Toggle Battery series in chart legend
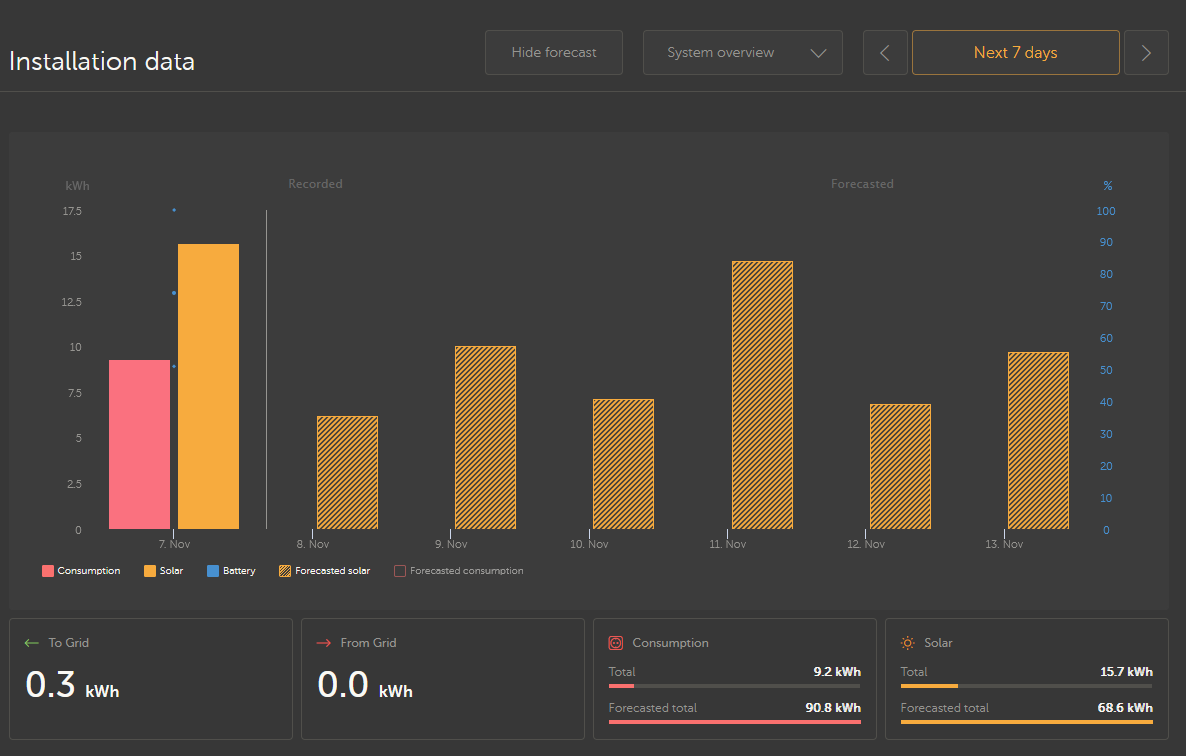Image resolution: width=1186 pixels, height=756 pixels. [231, 571]
